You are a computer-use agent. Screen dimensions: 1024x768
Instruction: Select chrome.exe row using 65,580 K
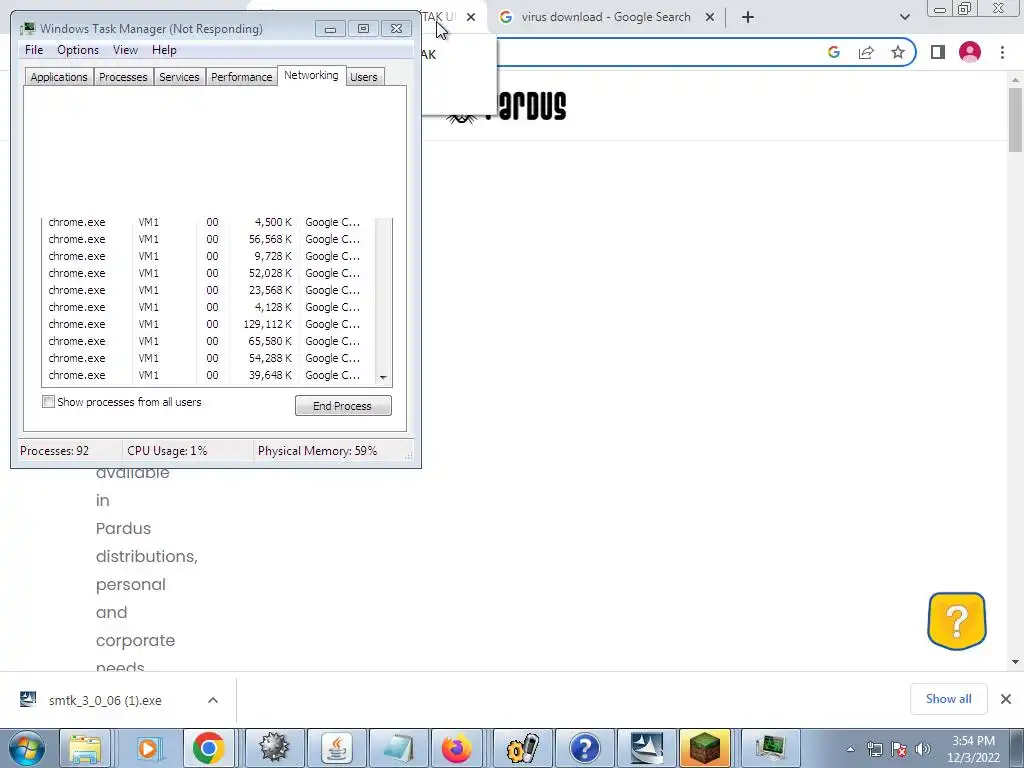coord(209,341)
